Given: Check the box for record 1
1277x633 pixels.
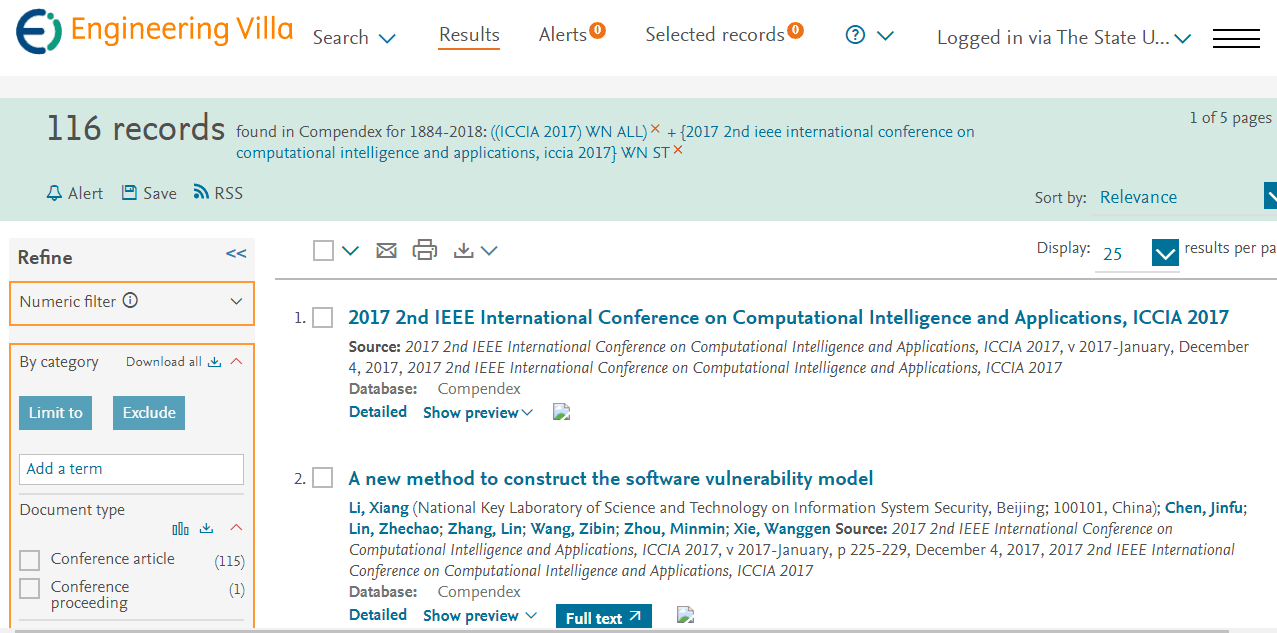Looking at the screenshot, I should pyautogui.click(x=322, y=318).
